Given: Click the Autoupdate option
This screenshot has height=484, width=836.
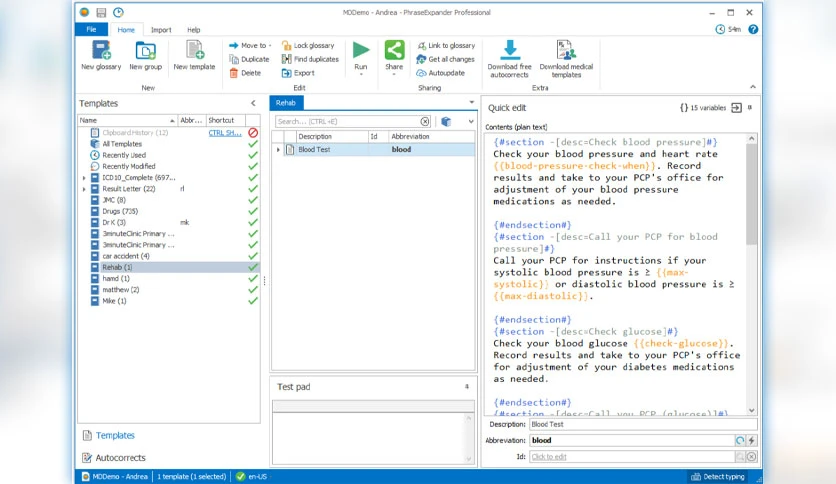Looking at the screenshot, I should pyautogui.click(x=440, y=73).
